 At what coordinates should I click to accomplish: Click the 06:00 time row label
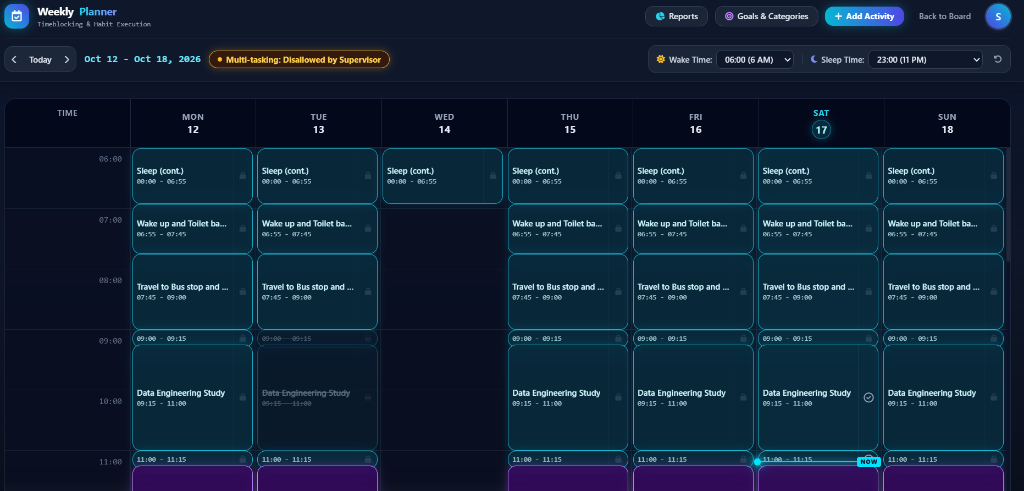[110, 159]
